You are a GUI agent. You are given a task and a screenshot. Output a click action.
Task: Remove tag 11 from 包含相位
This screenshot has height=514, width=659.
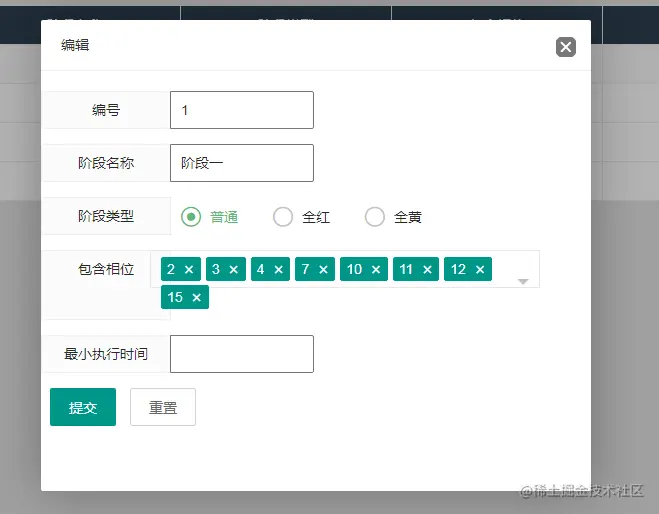[427, 269]
